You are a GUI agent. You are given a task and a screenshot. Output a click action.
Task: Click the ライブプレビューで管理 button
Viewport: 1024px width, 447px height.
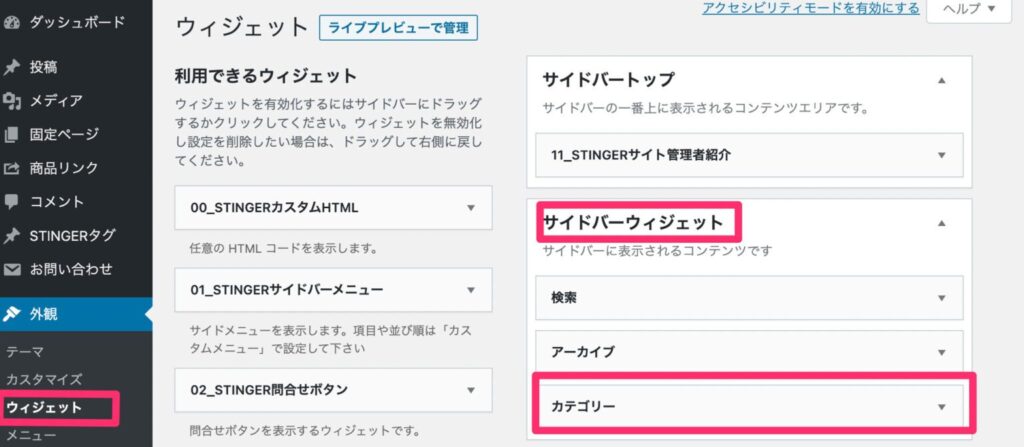point(398,28)
